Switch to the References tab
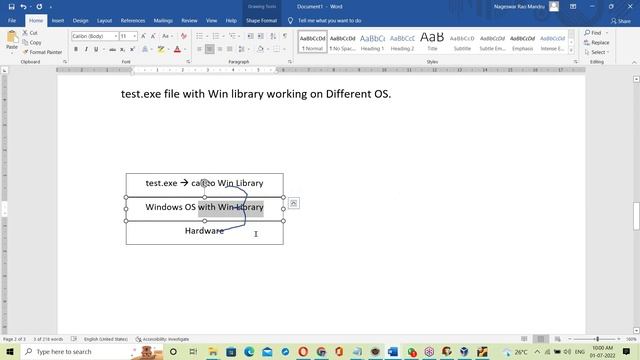This screenshot has width=640, height=360. pyautogui.click(x=133, y=20)
